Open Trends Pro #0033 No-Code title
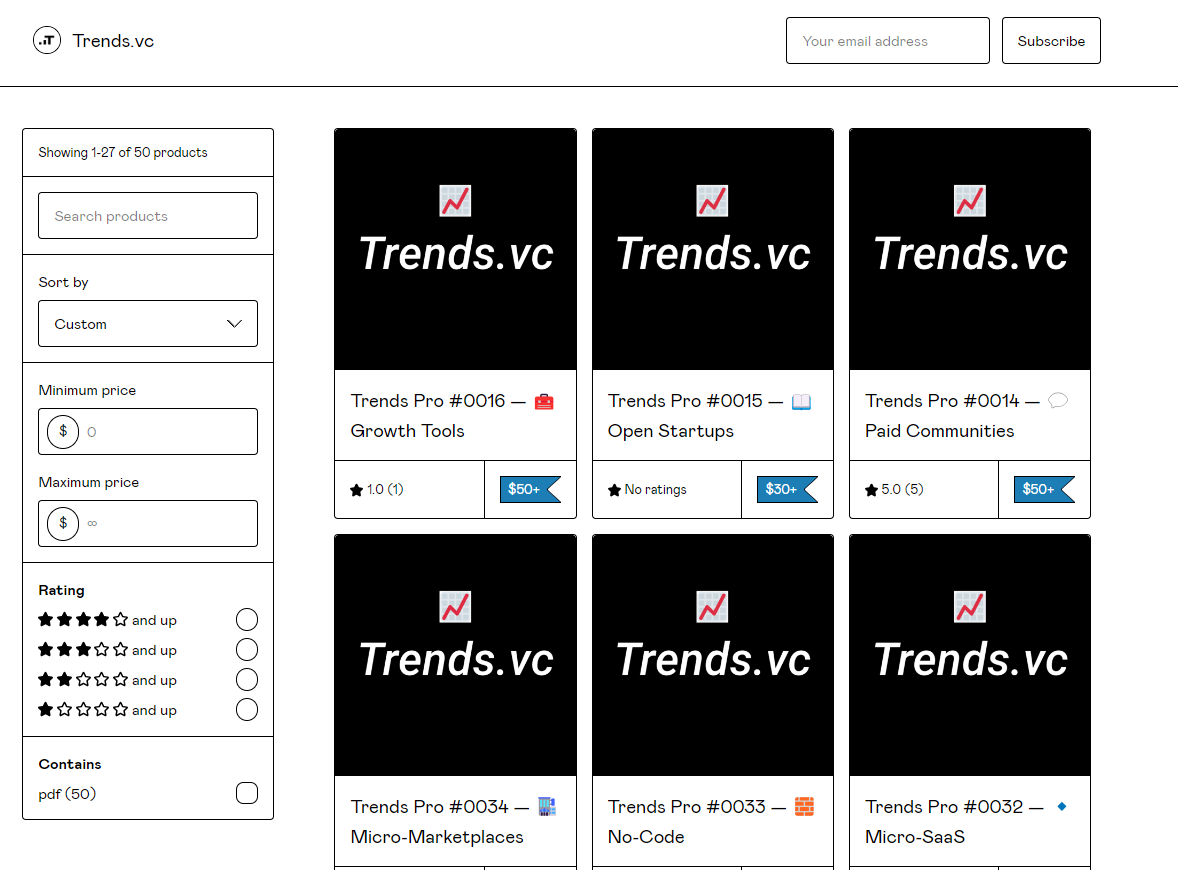1178x870 pixels. [711, 821]
